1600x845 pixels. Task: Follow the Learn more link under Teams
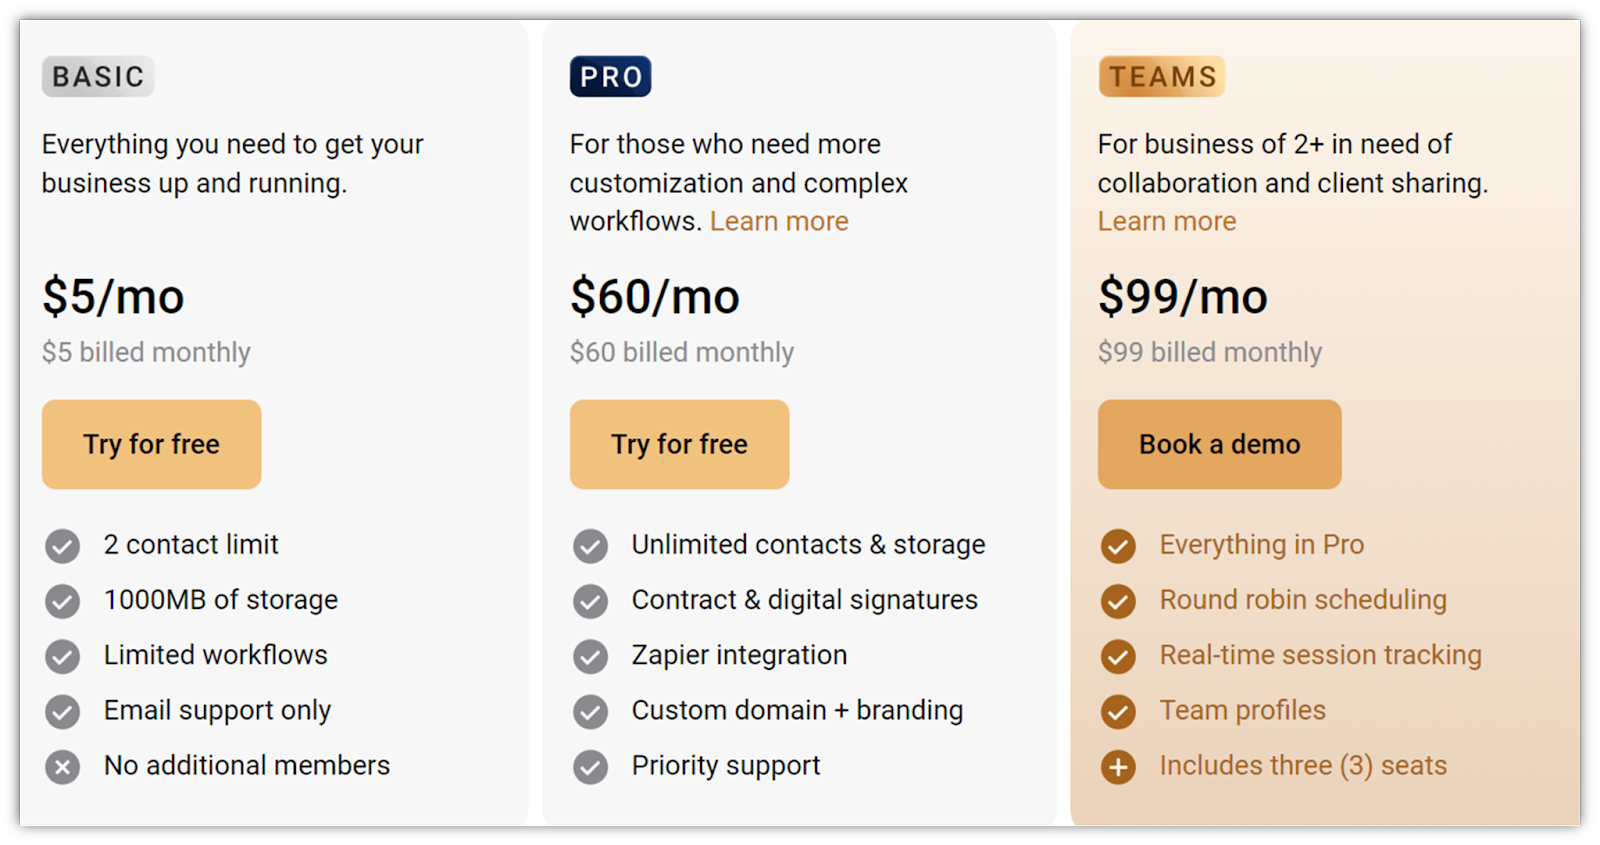pyautogui.click(x=1167, y=221)
